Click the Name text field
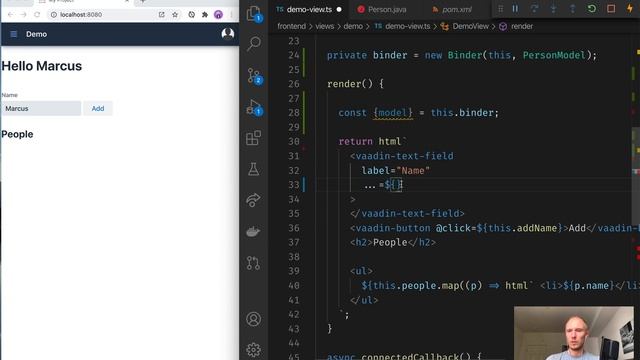This screenshot has height=360, width=640. point(41,109)
